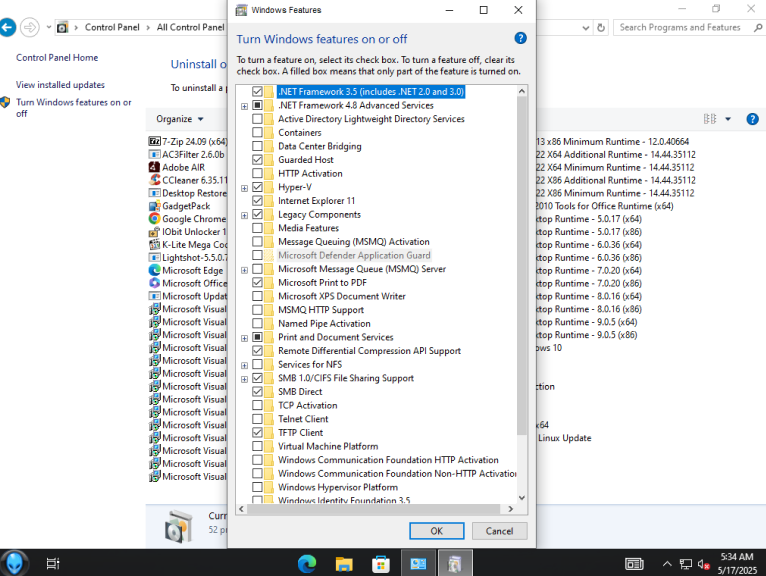Click the 7-Zip 24.09 program icon
Screen dimensions: 766x576
pos(154,141)
